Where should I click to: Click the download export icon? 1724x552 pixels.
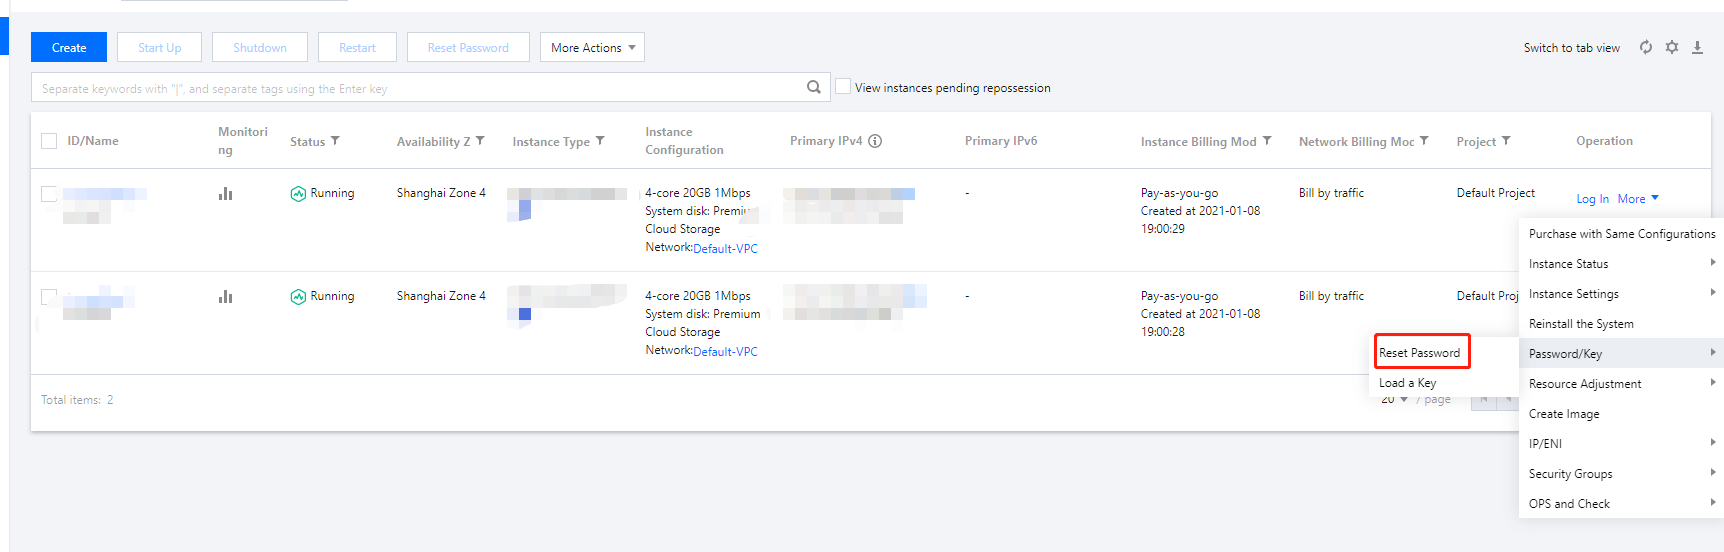1697,47
